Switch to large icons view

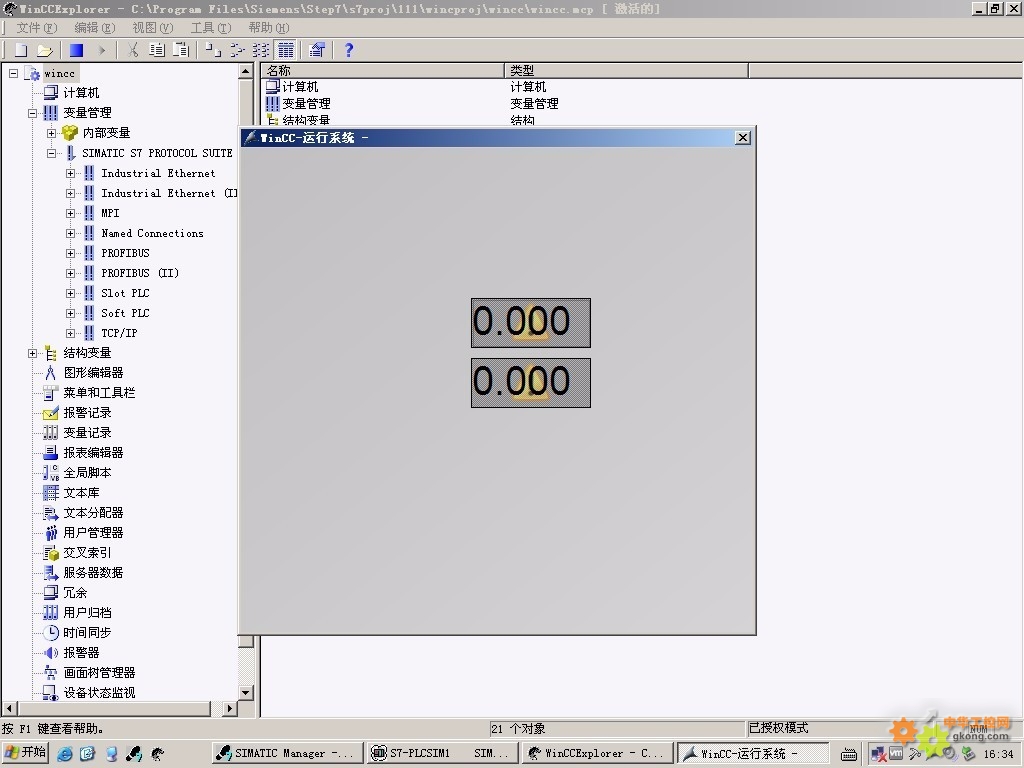tap(213, 50)
